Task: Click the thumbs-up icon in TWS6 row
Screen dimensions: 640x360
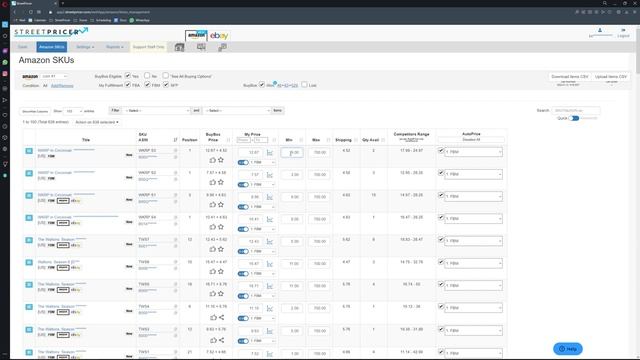Action: (x=213, y=271)
